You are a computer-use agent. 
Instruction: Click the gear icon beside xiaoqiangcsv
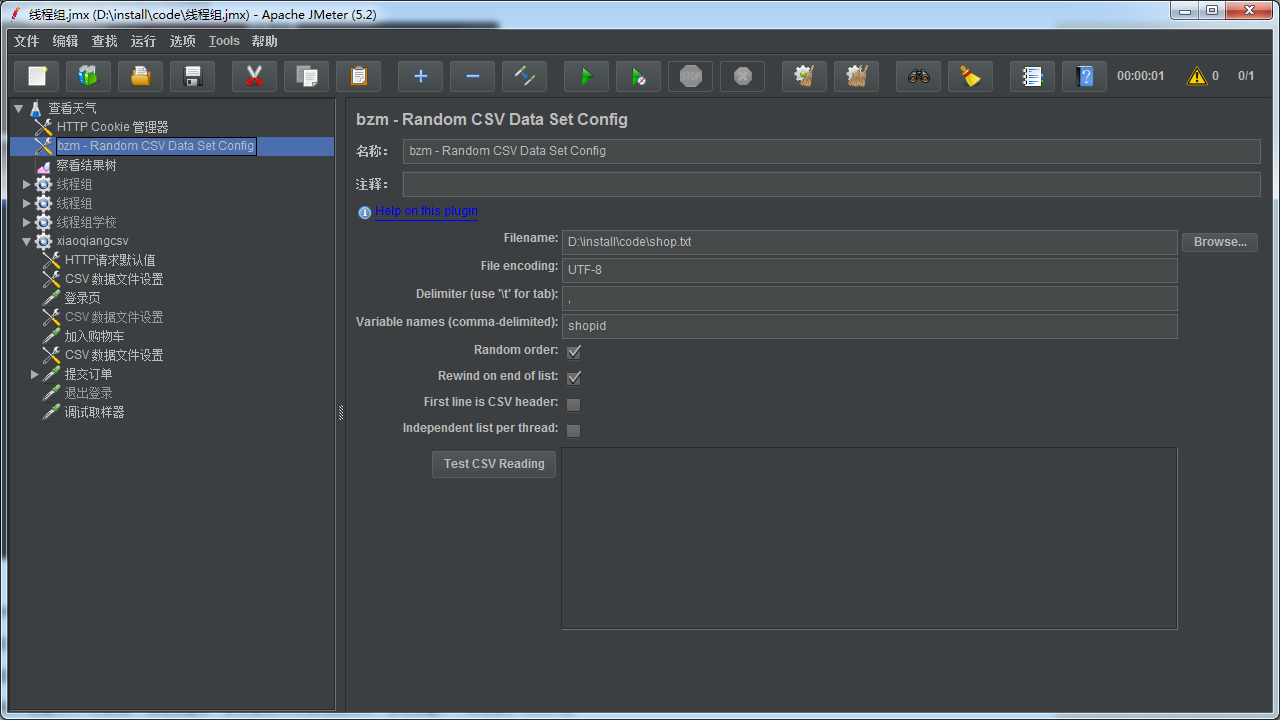pos(44,241)
